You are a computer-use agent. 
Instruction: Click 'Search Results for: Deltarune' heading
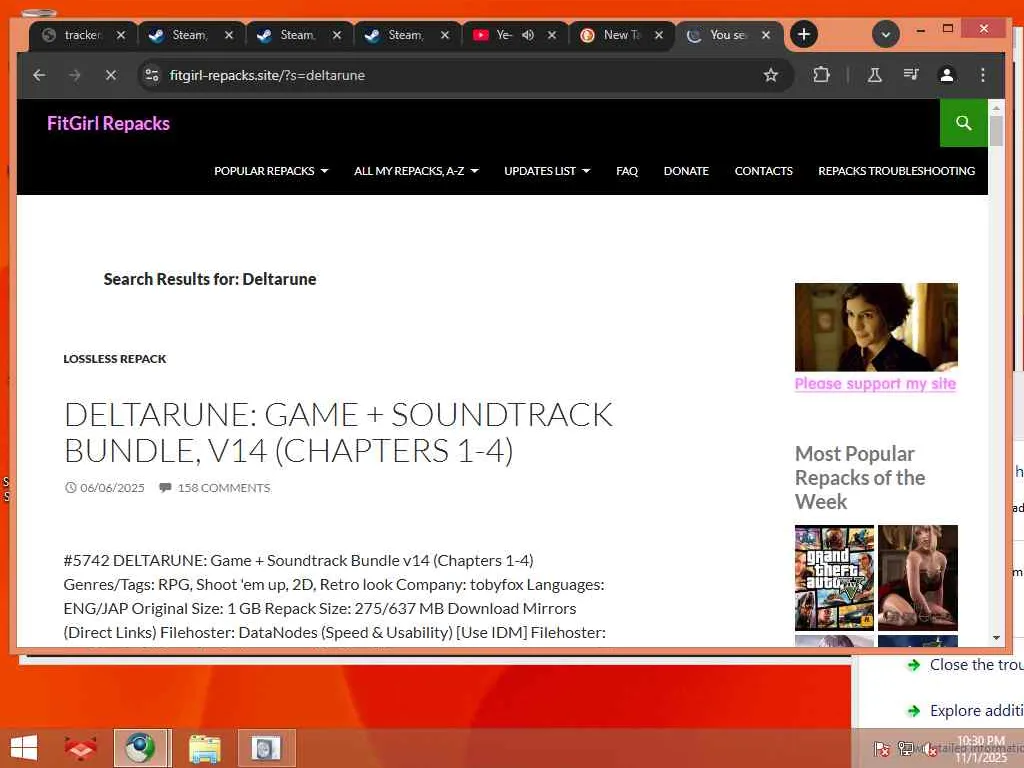pos(210,280)
